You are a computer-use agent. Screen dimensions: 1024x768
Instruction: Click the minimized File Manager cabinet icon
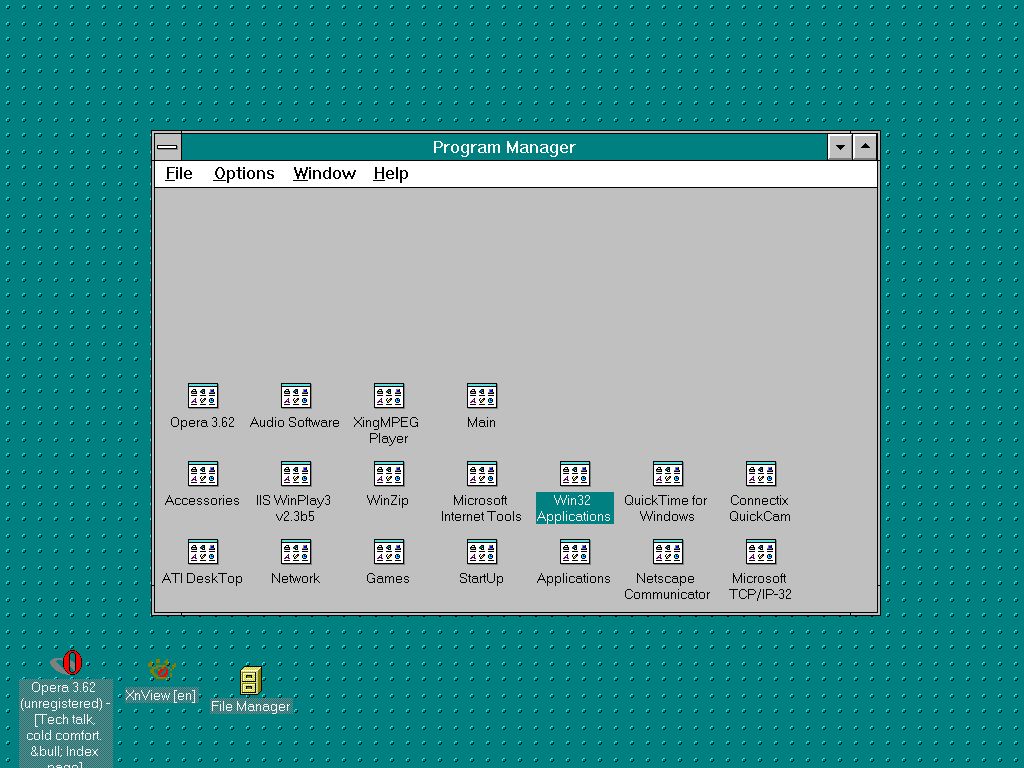coord(251,680)
